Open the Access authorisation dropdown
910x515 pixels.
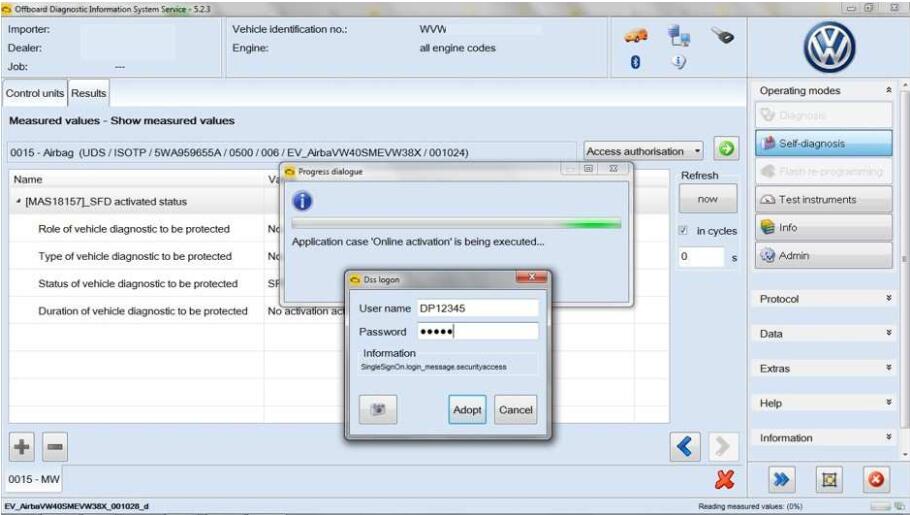643,152
